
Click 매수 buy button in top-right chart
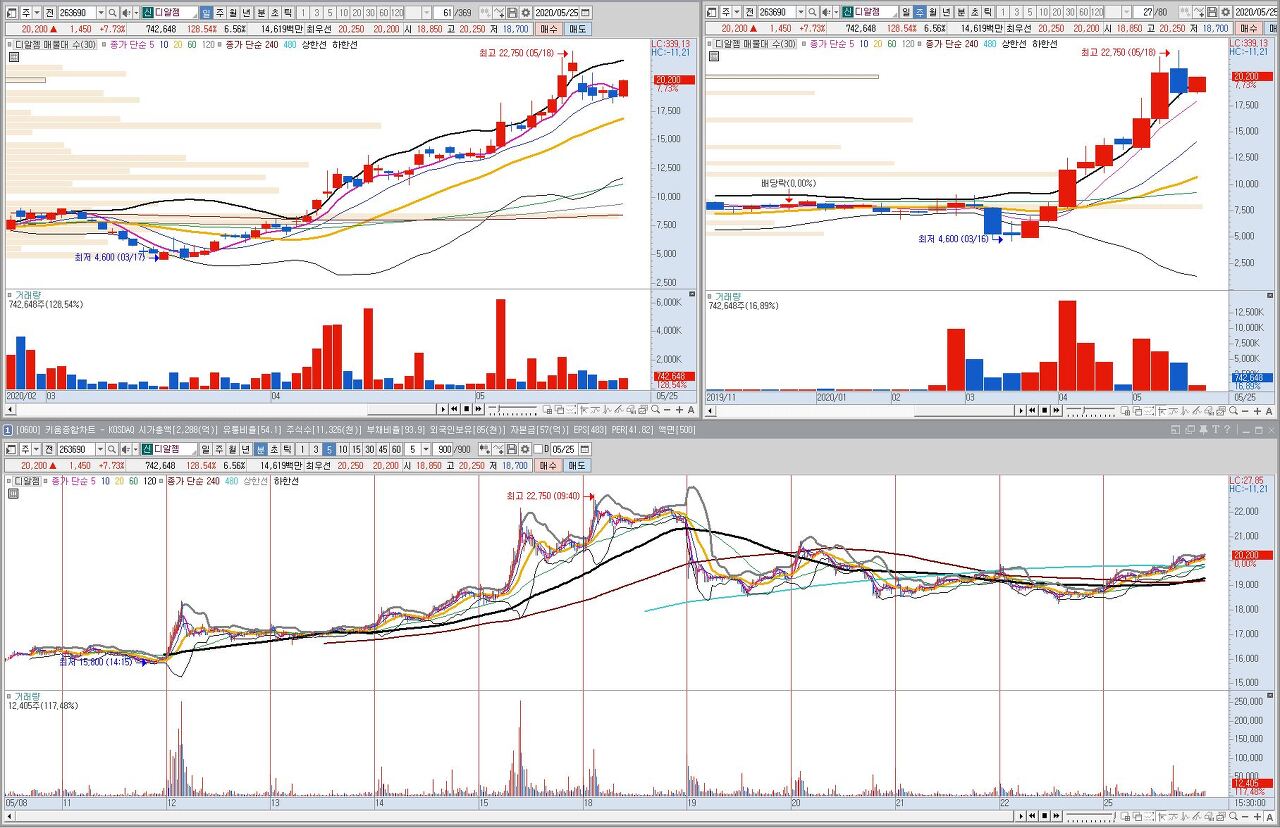click(x=1250, y=30)
